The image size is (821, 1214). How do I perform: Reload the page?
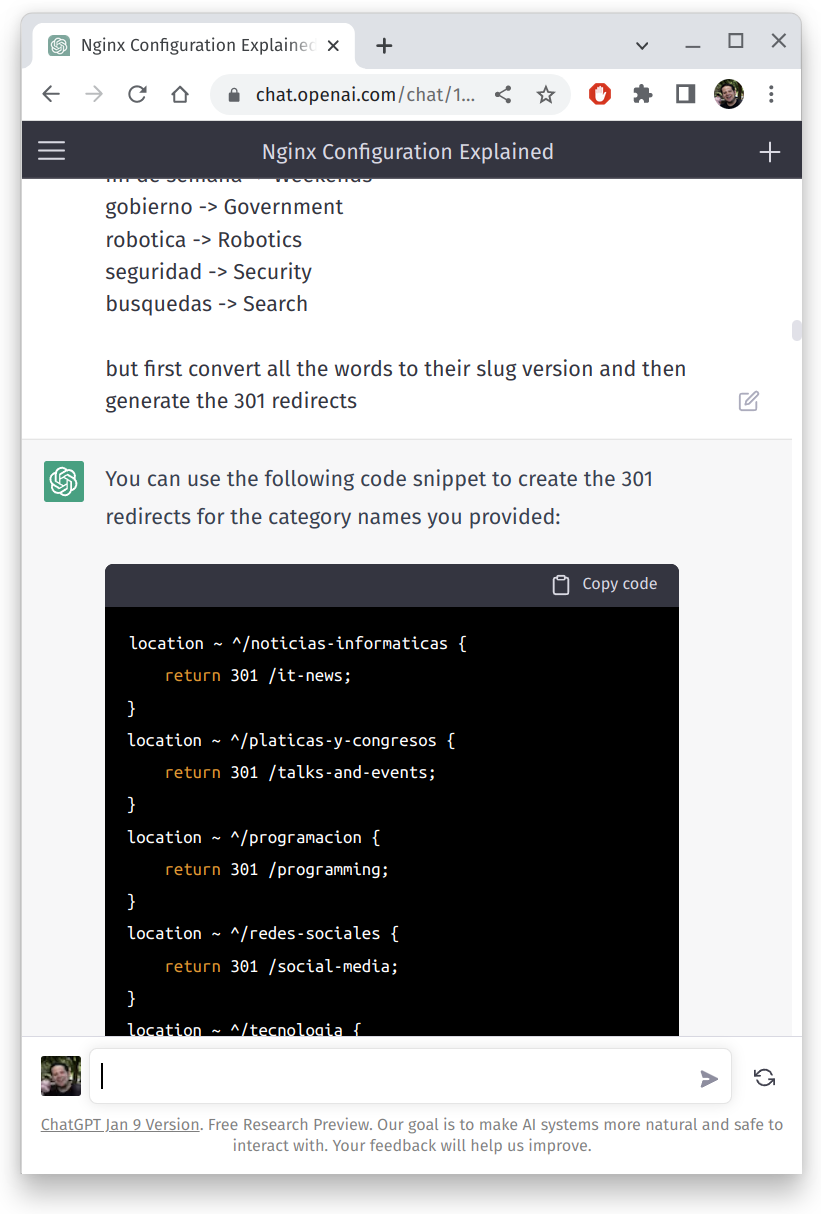click(137, 95)
